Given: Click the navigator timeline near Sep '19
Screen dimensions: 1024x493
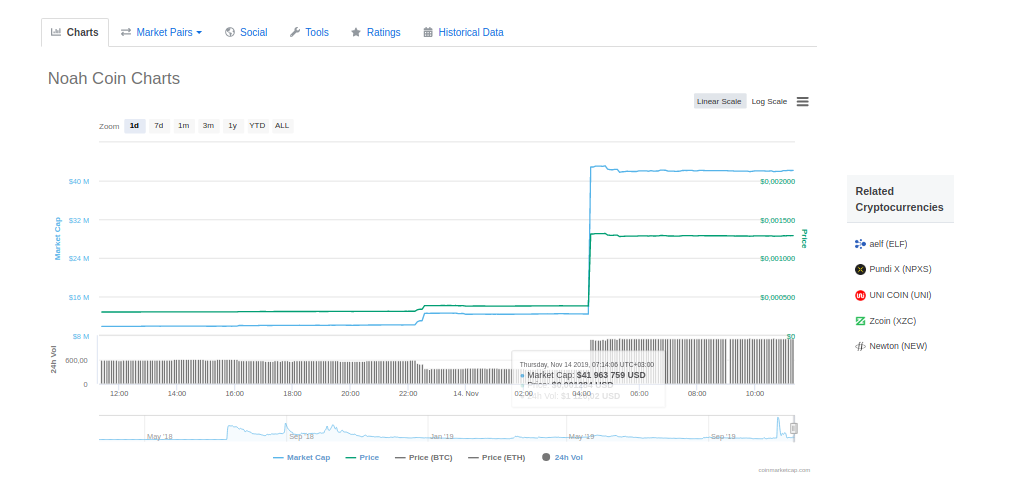Looking at the screenshot, I should pyautogui.click(x=723, y=436).
